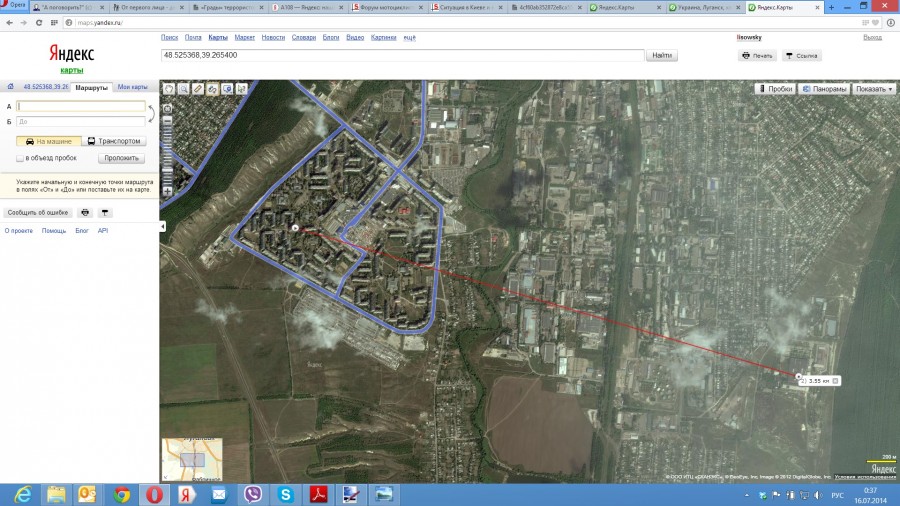Viewport: 900px width, 506px height.
Task: Activate the magnifier zoom tool
Action: [184, 89]
